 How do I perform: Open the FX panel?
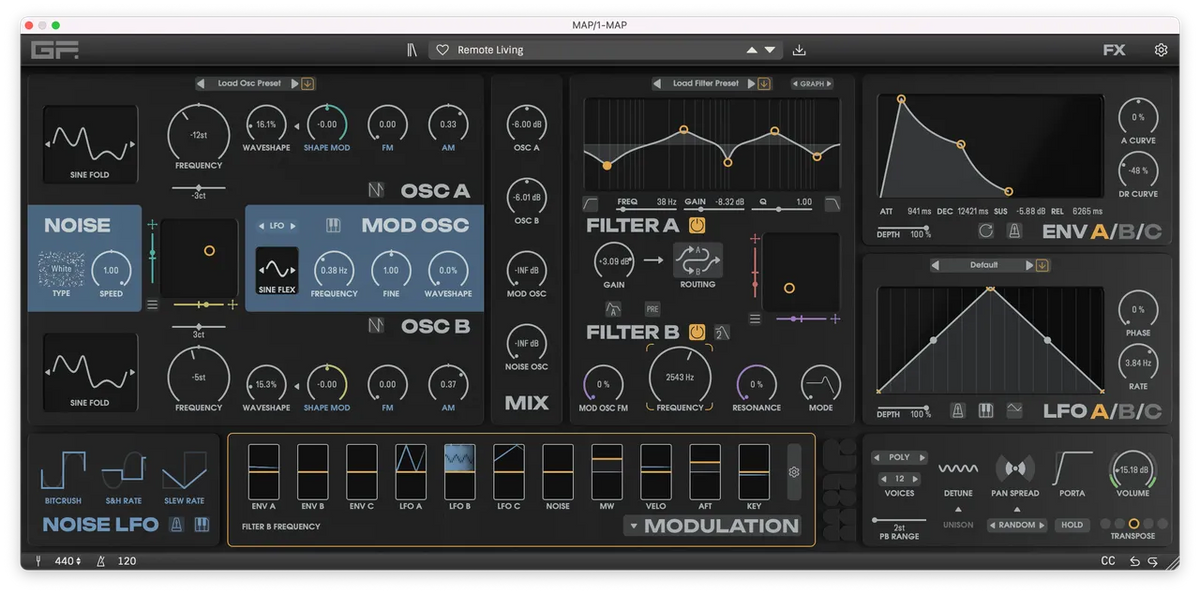[1114, 50]
